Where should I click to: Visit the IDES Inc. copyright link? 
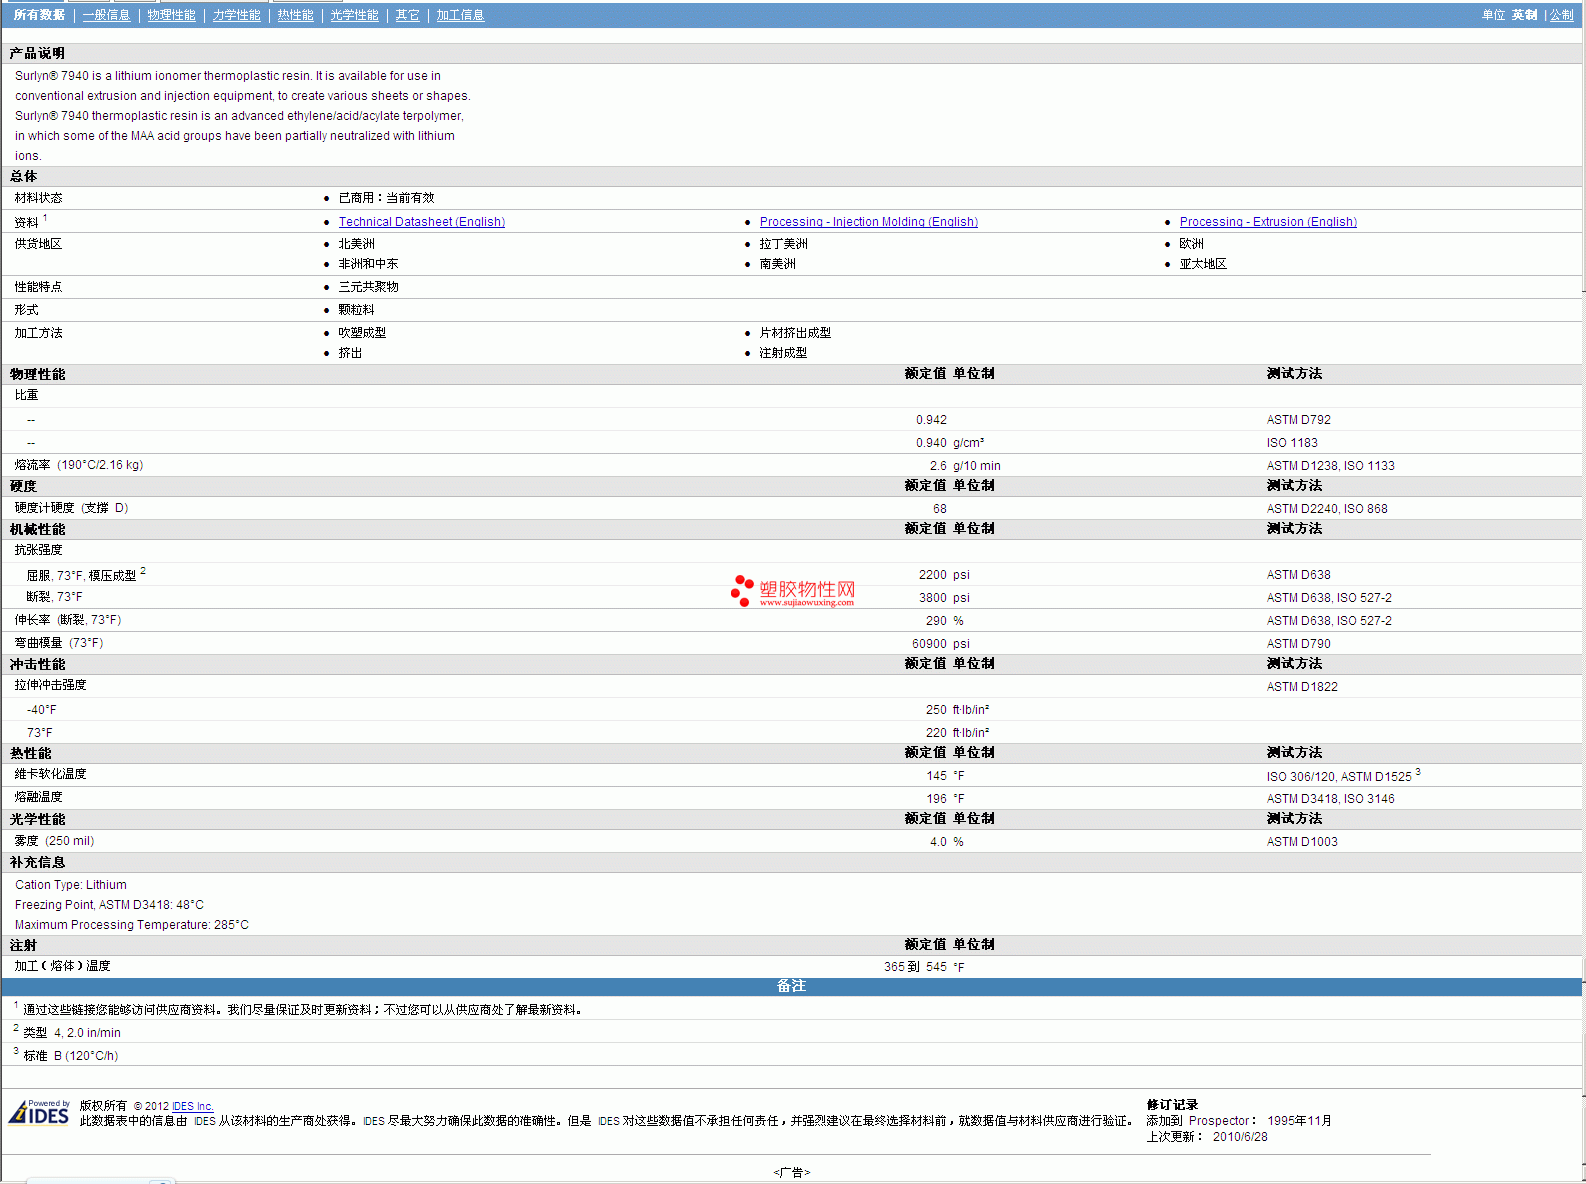click(192, 1106)
